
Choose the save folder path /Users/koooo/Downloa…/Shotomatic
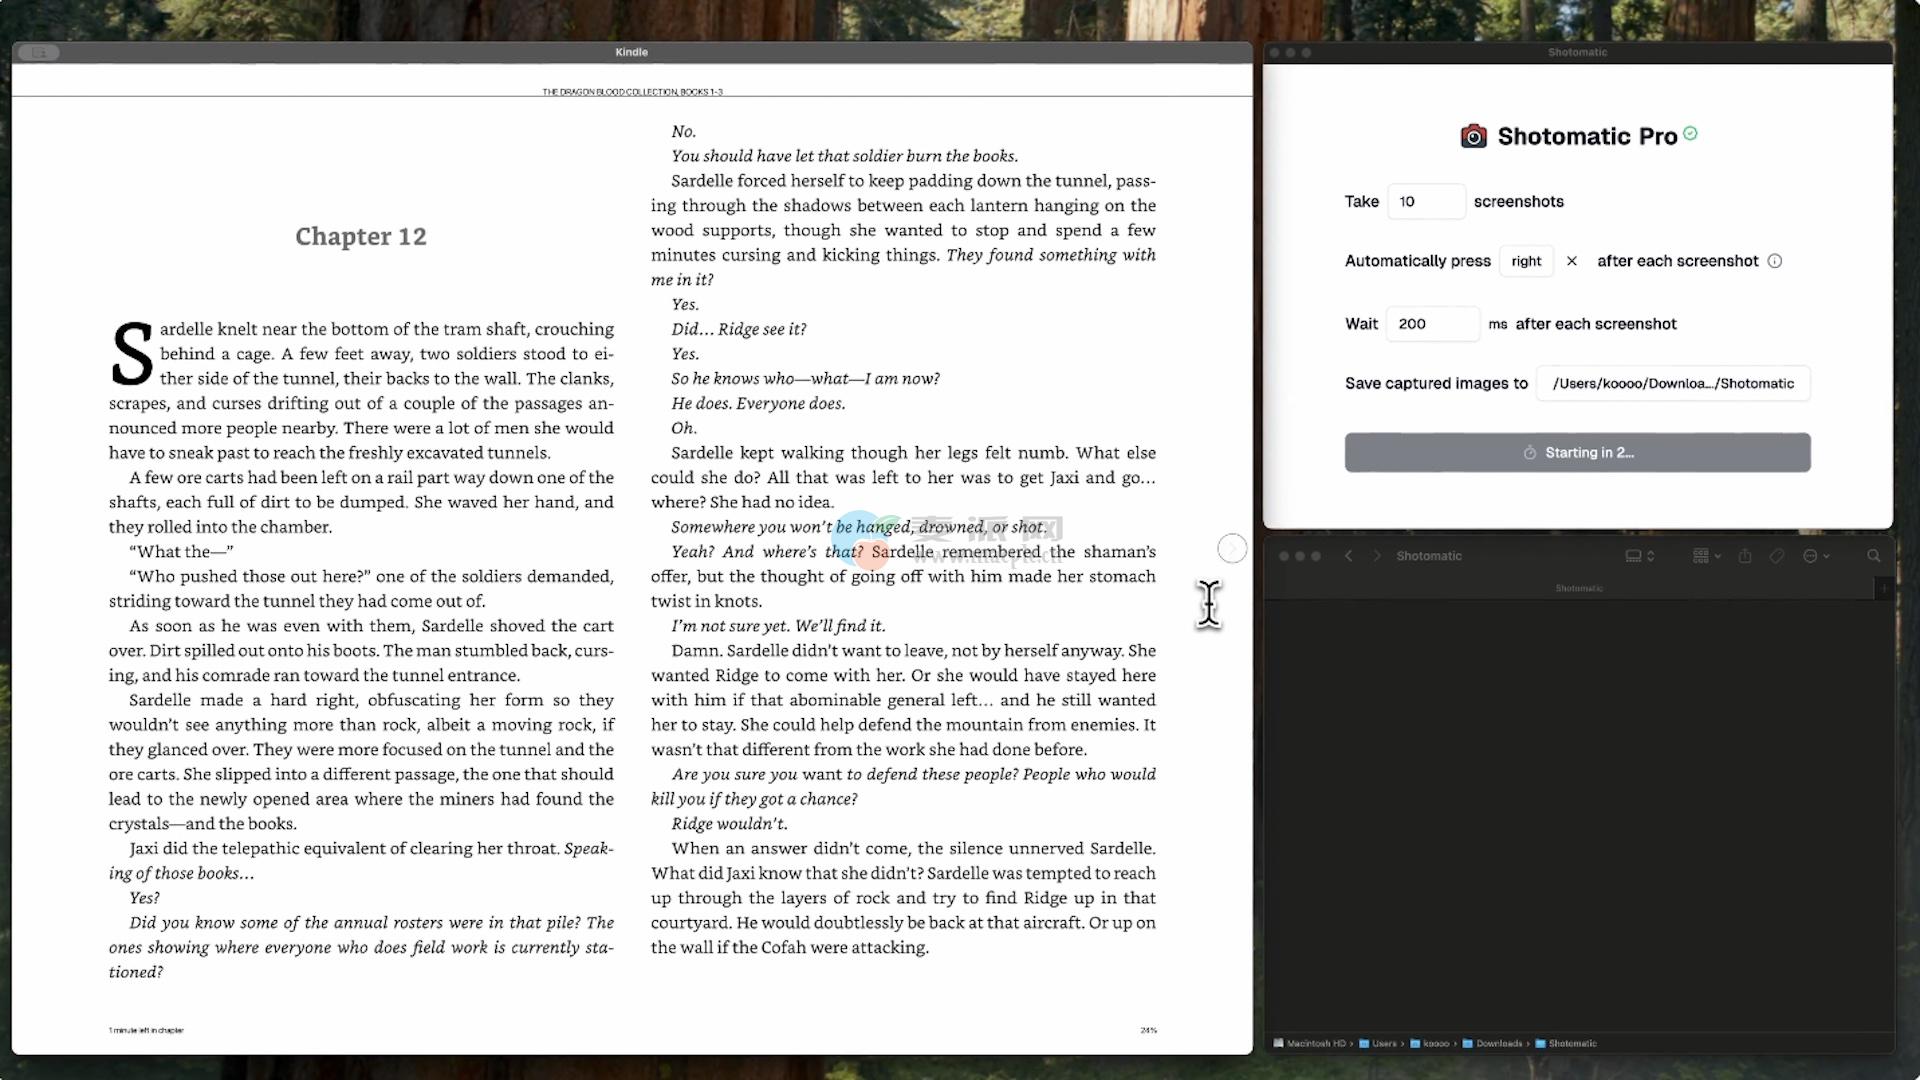(x=1673, y=383)
